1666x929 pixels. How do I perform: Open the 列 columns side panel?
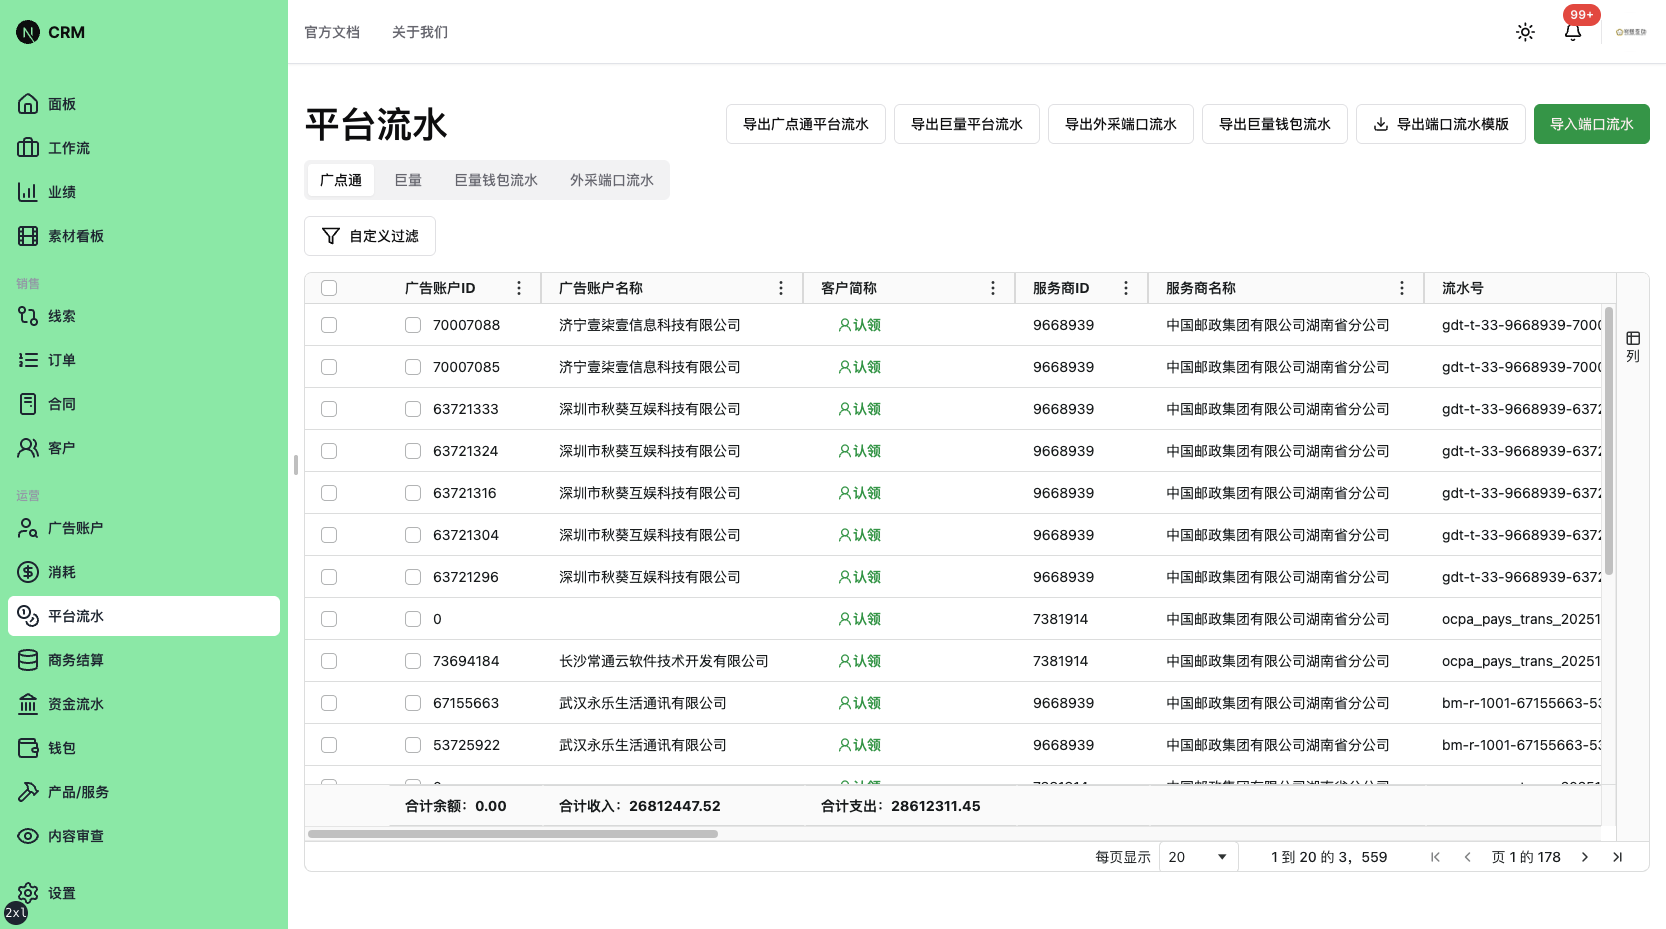(1633, 346)
